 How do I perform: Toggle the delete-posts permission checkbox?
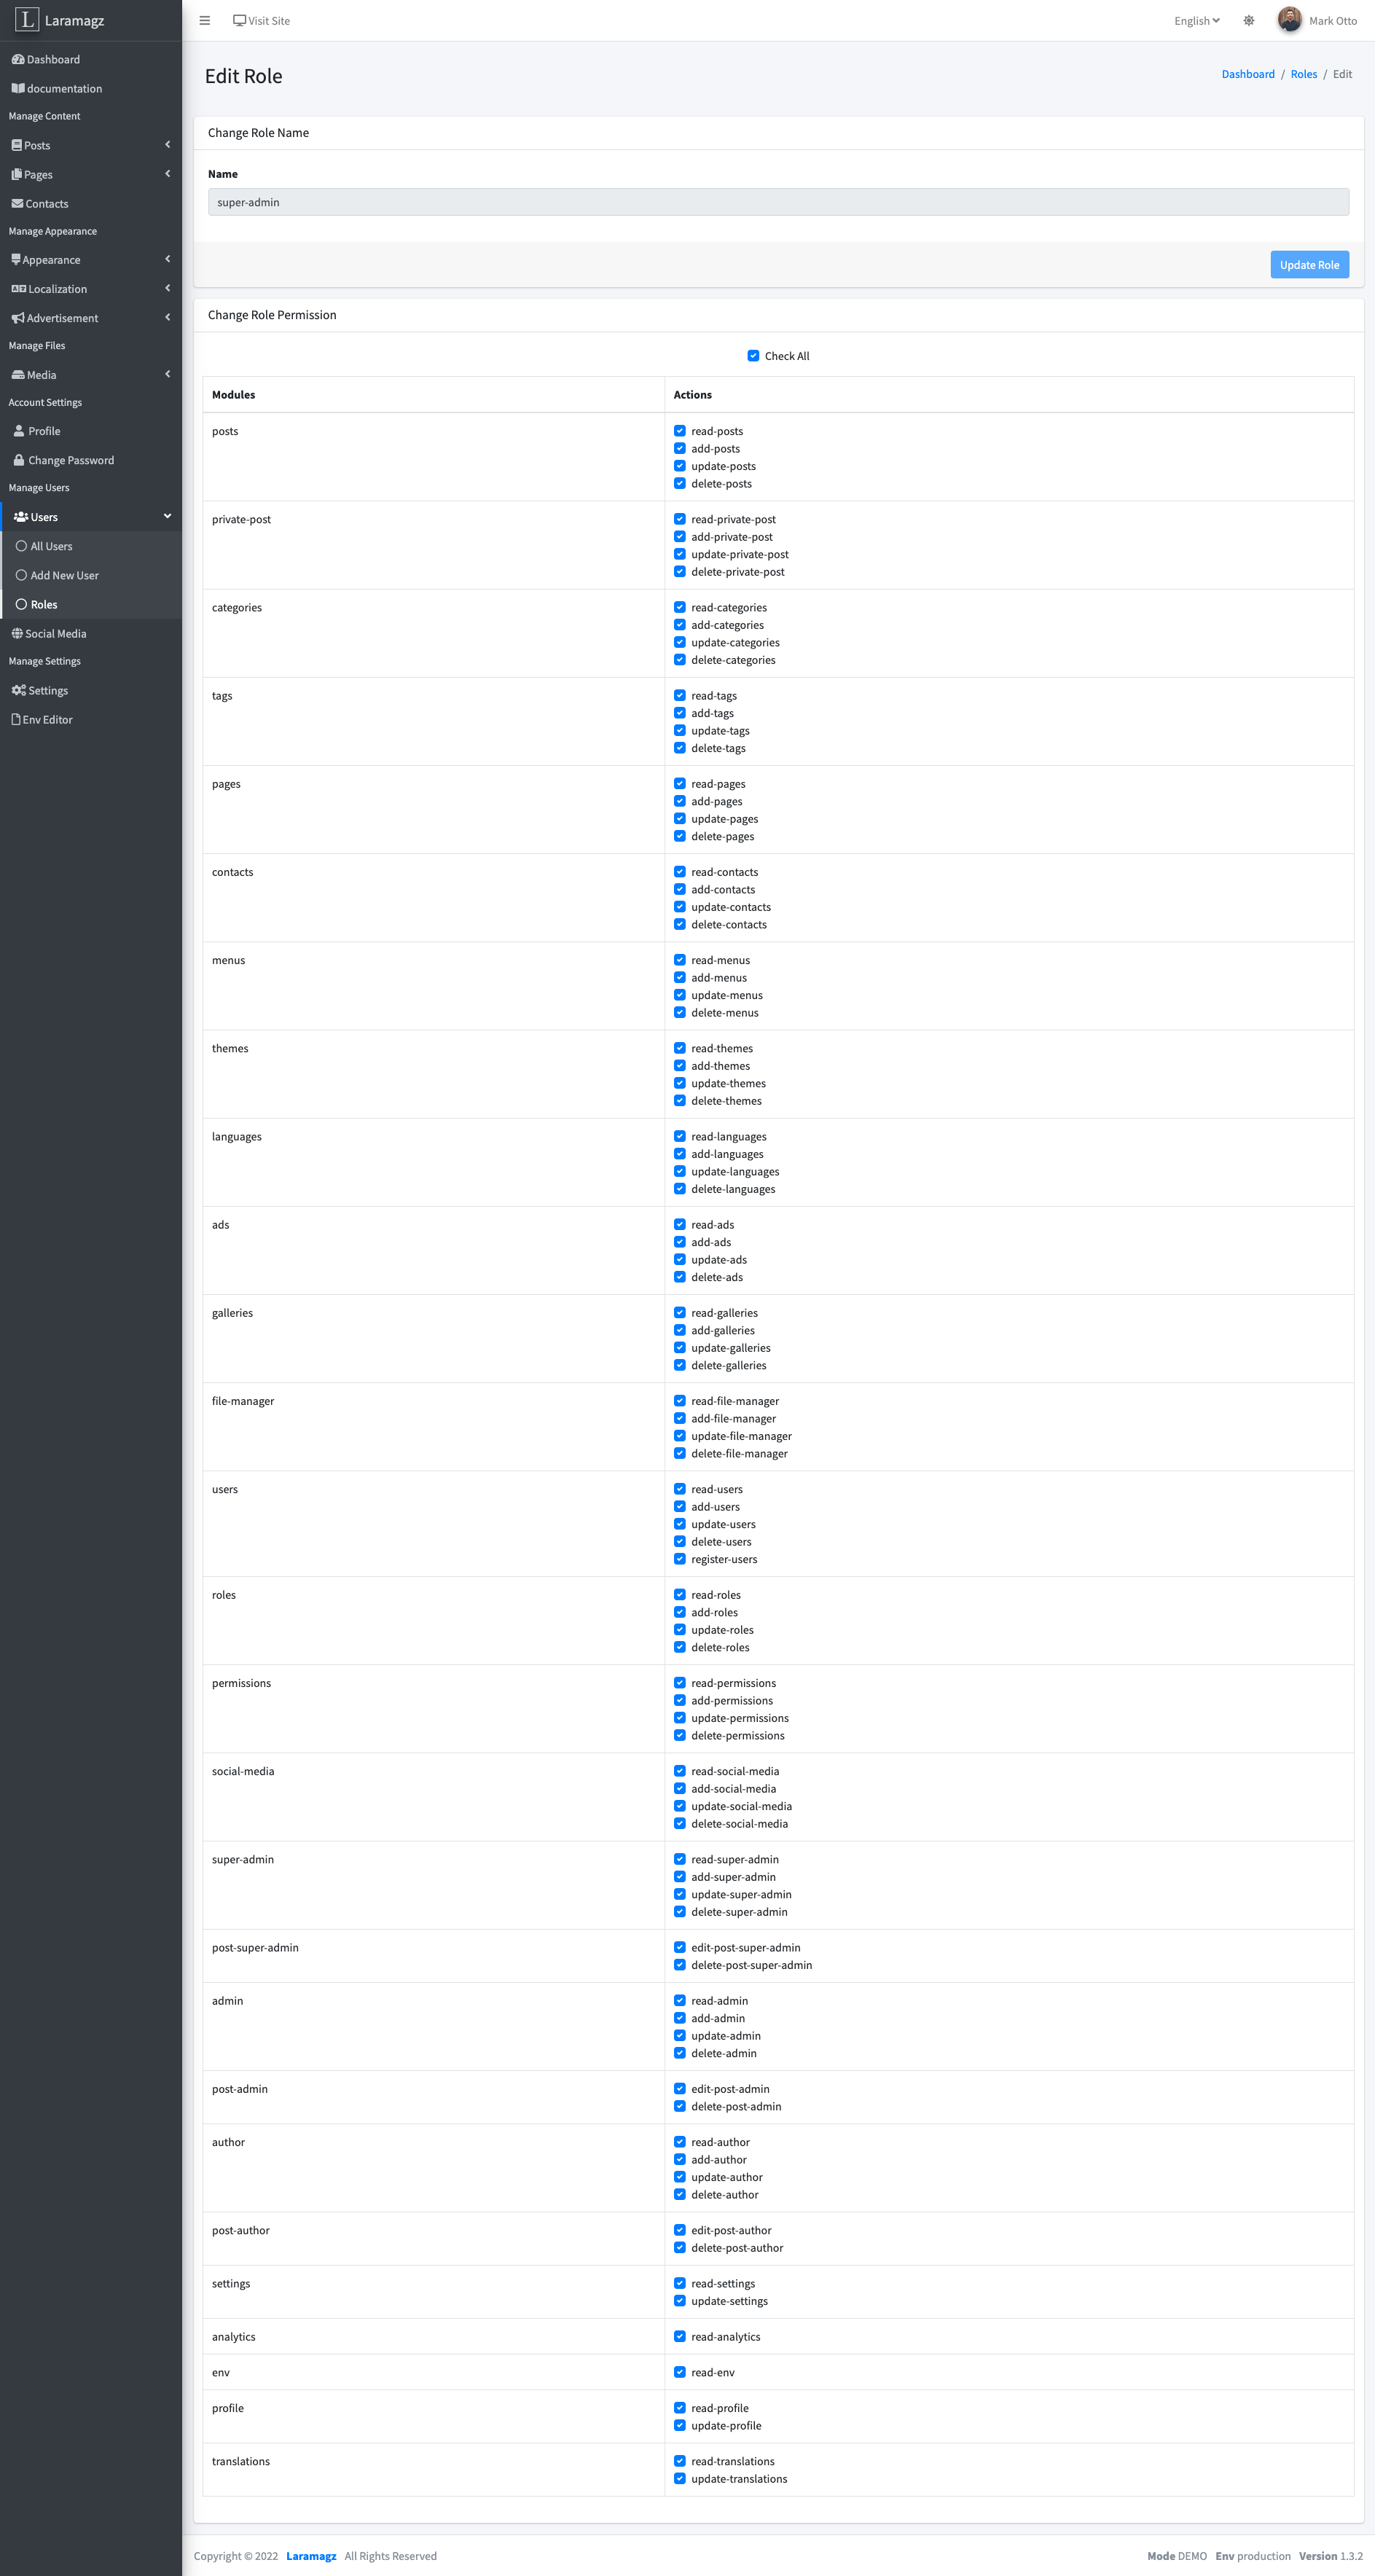[680, 484]
